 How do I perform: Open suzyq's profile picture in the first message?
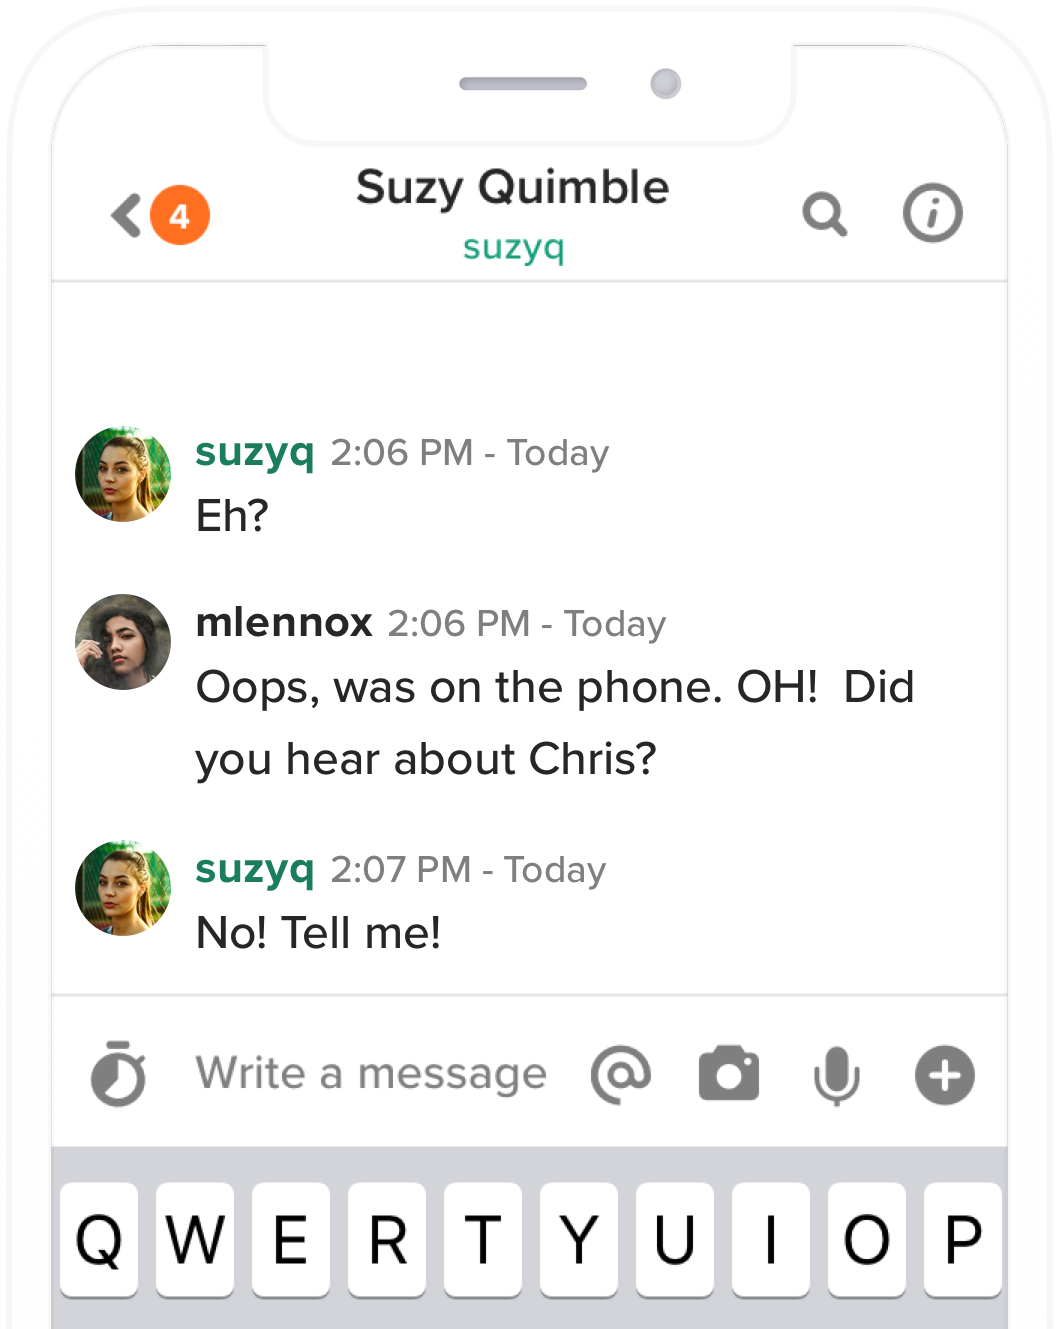(x=122, y=474)
